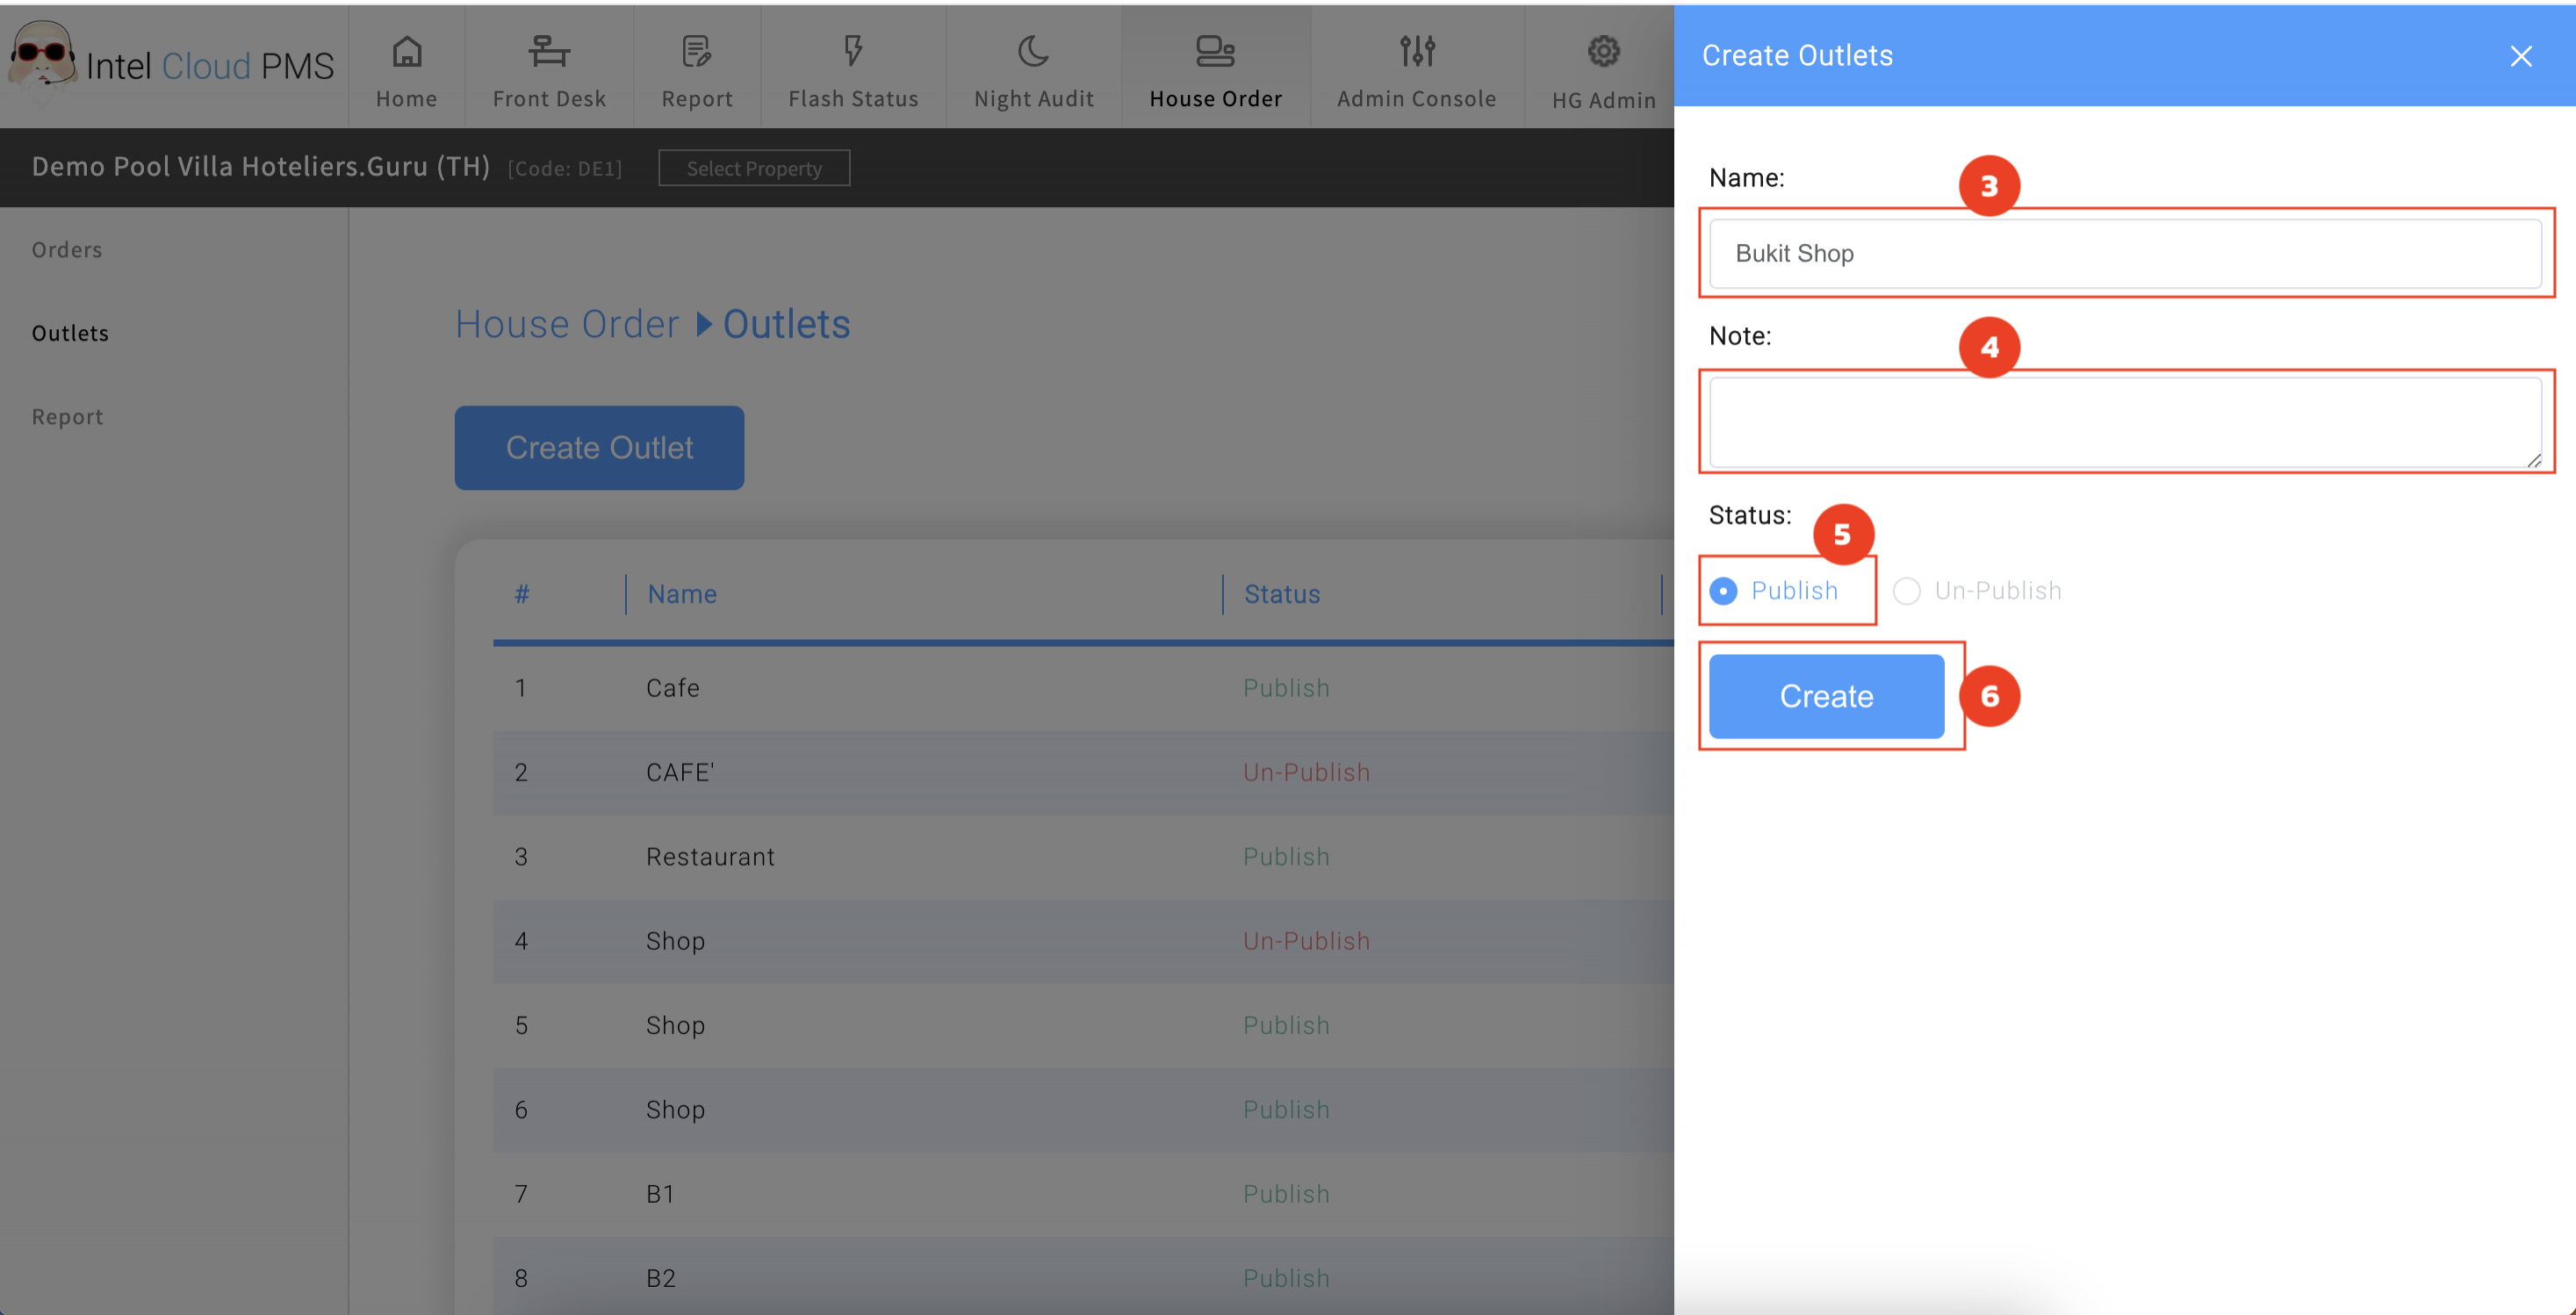Open the Select Property selector
Viewport: 2576px width, 1315px height.
pos(754,168)
